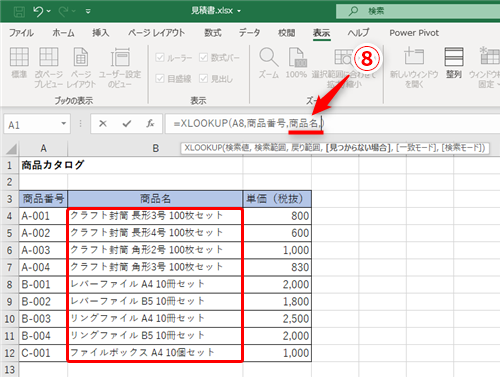Viewport: 500px width, 377px height.
Task: Click into the XLOOKUP formula bar
Action: pos(333,124)
